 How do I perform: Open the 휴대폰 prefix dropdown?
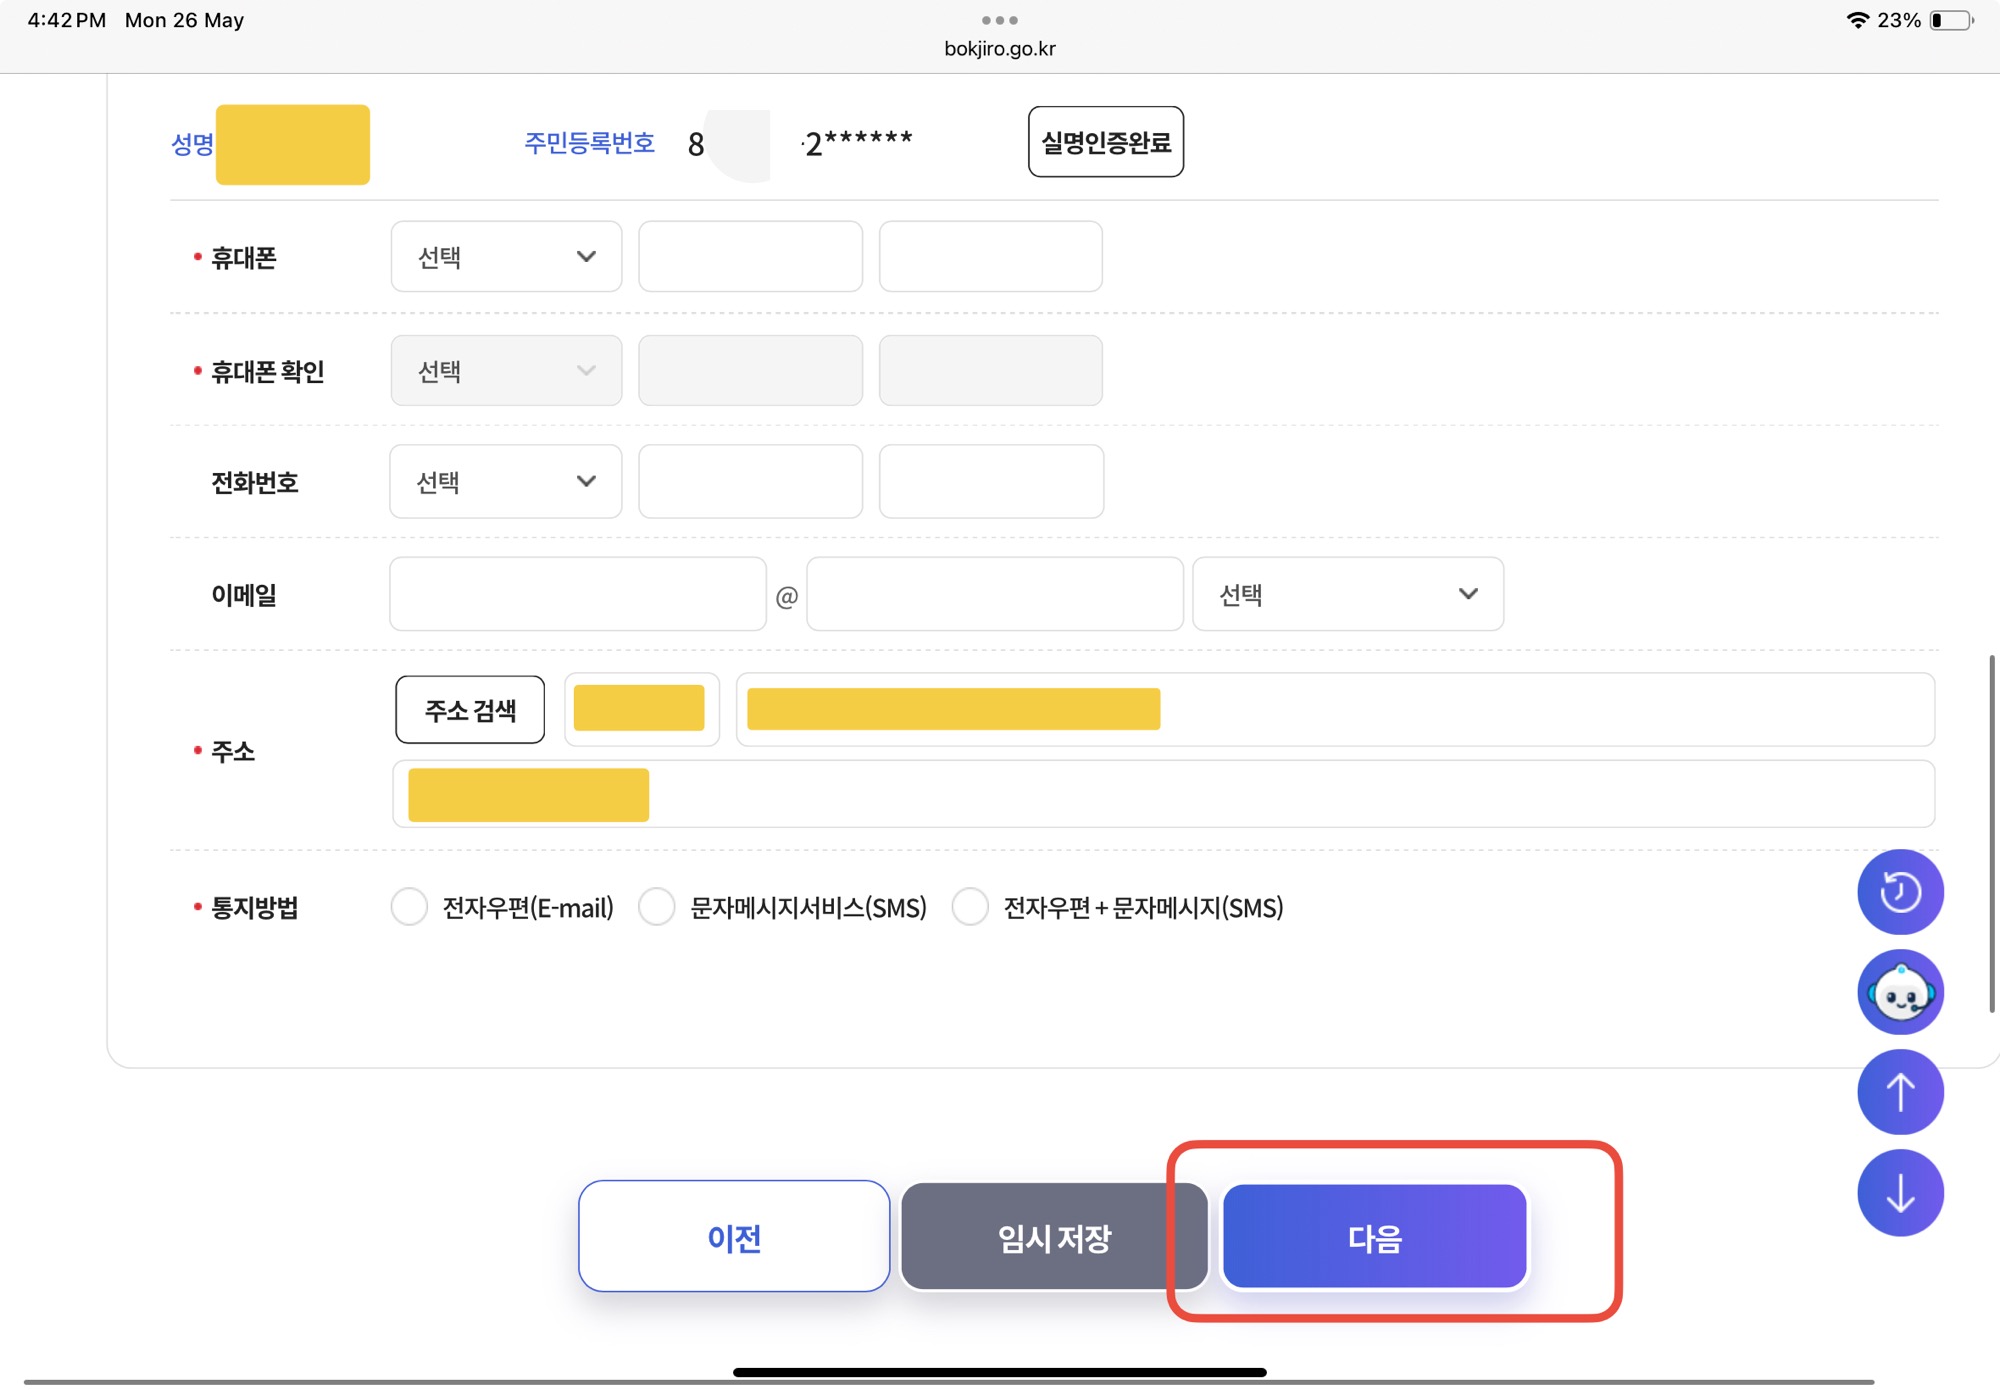(x=506, y=257)
